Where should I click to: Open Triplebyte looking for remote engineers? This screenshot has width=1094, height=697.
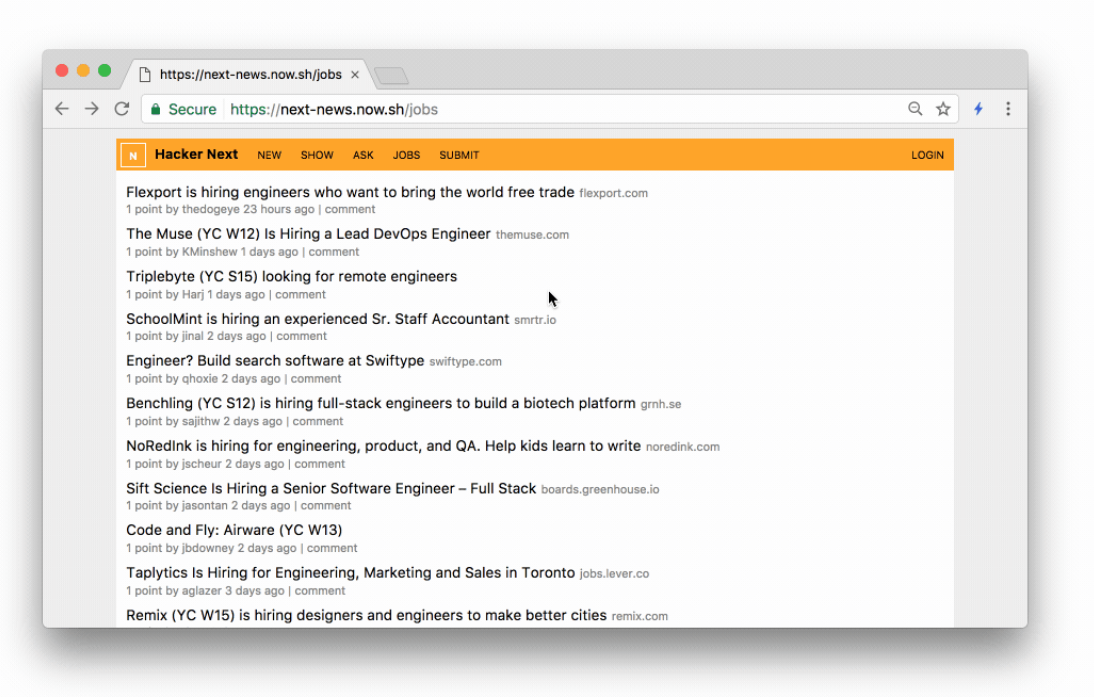(292, 276)
